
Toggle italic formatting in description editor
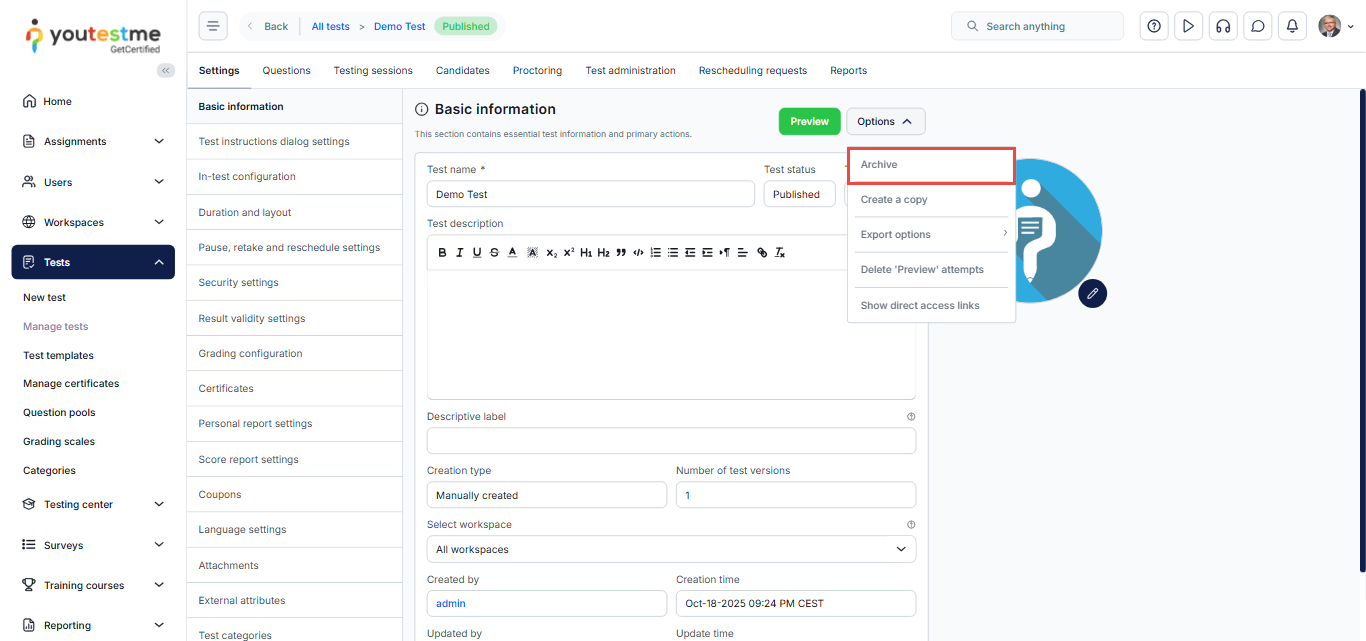click(460, 253)
